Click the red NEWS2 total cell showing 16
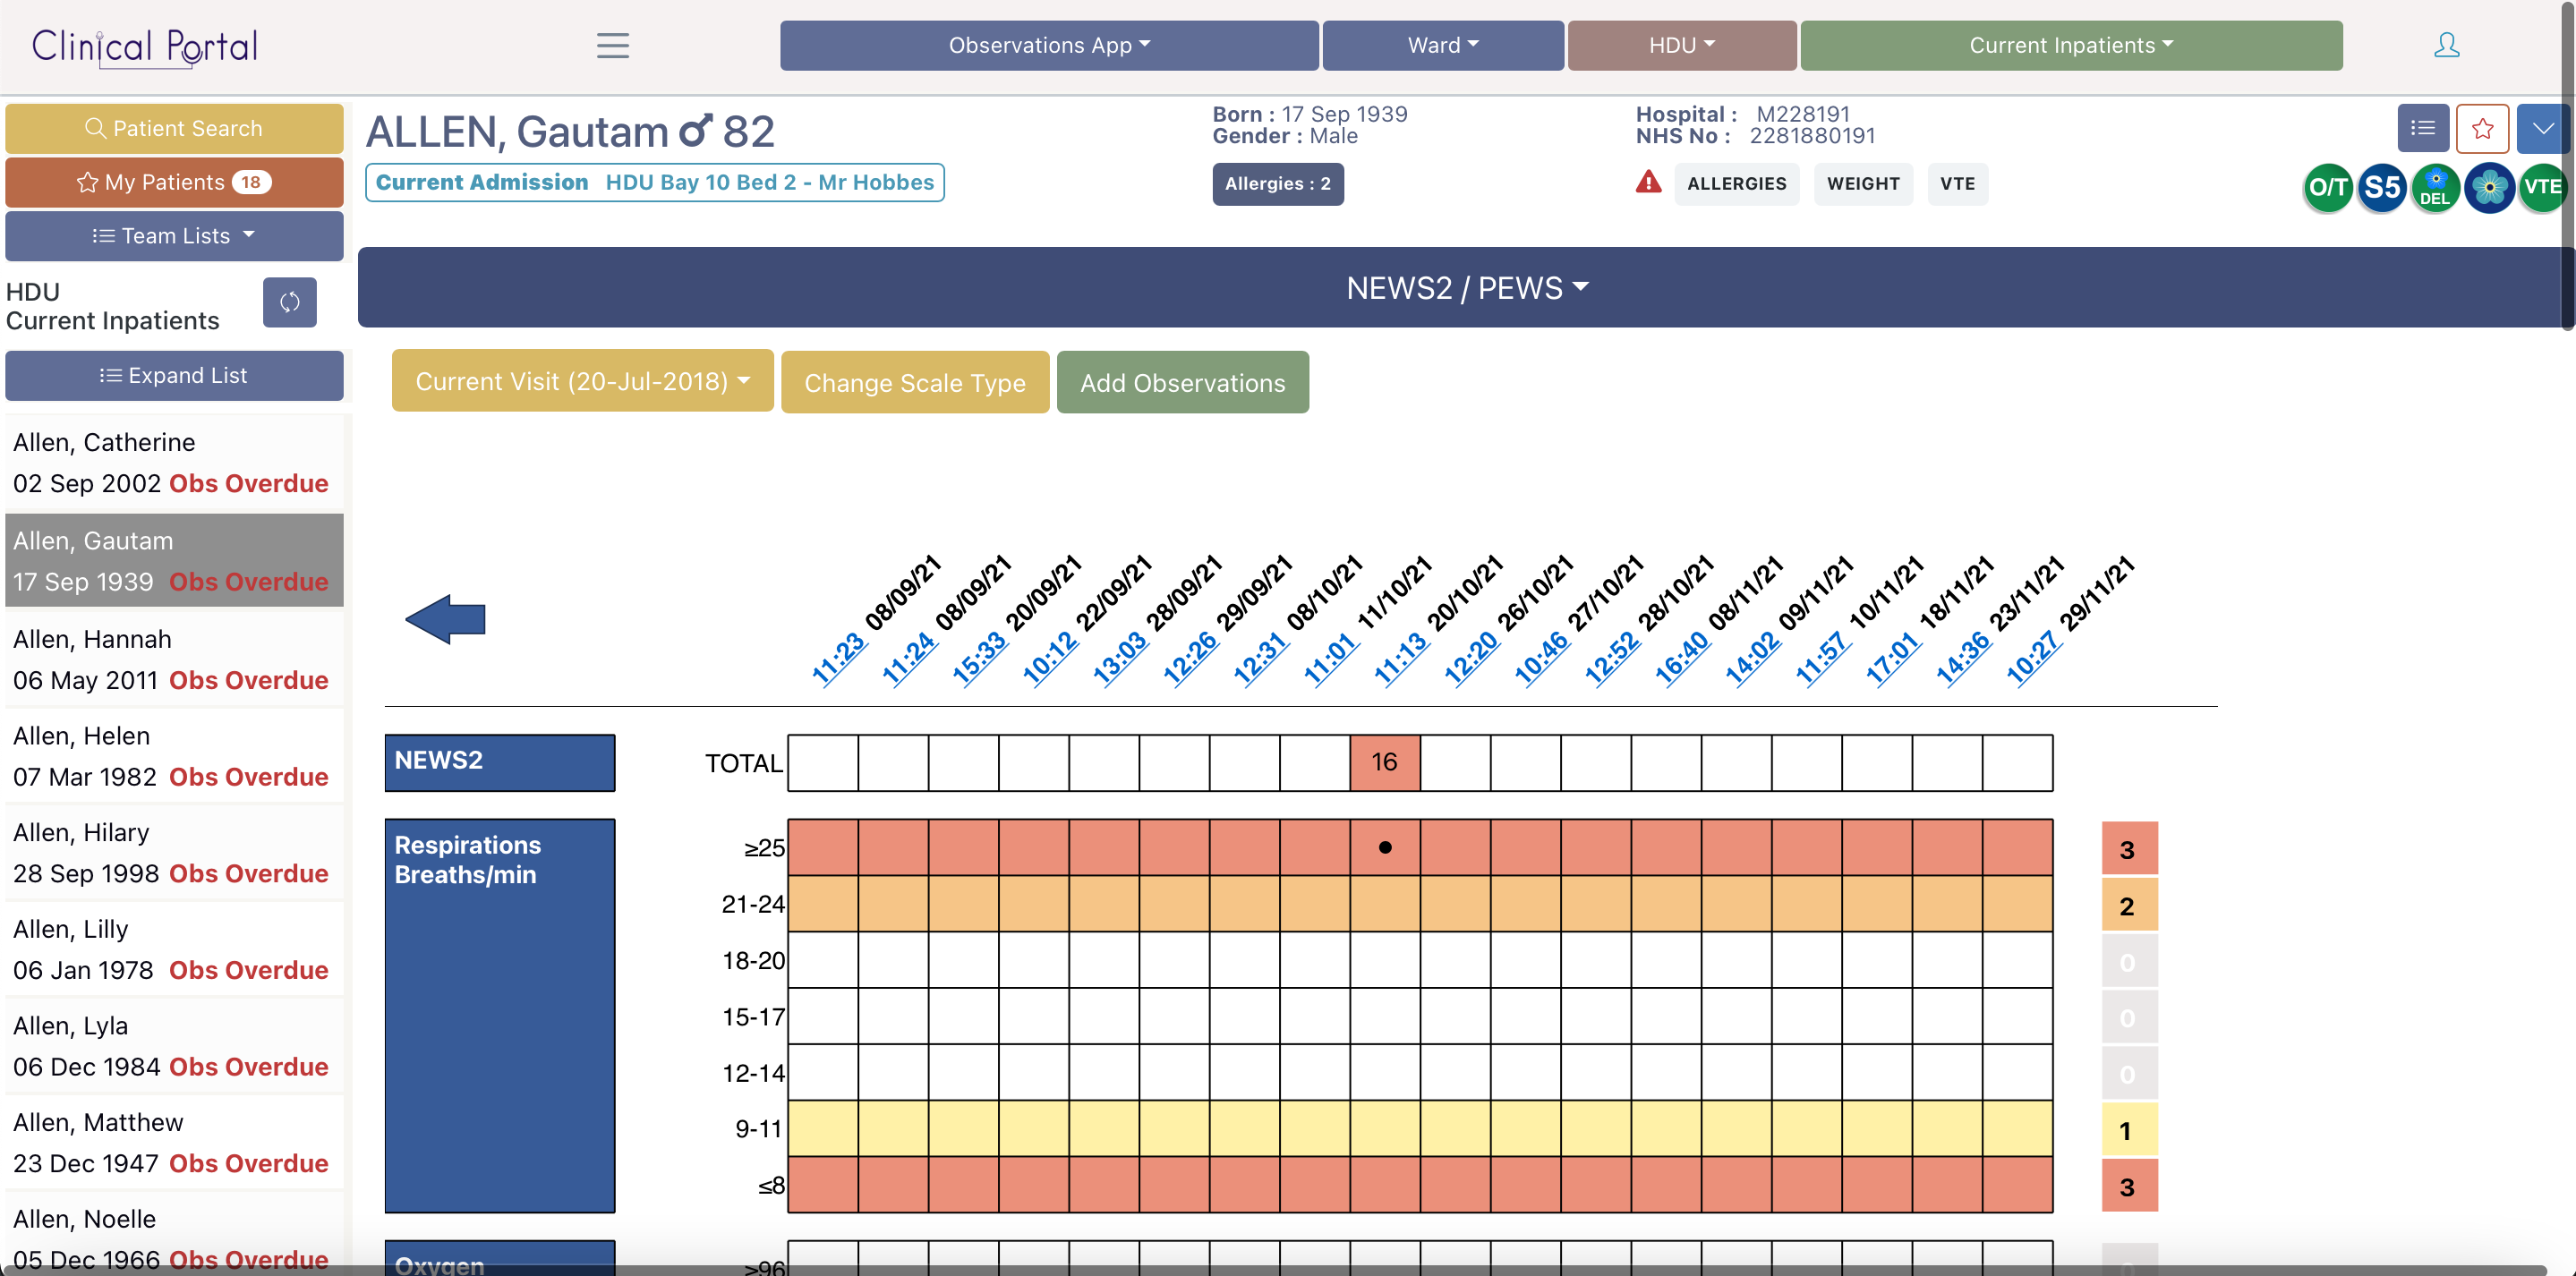The image size is (2576, 1276). tap(1384, 762)
